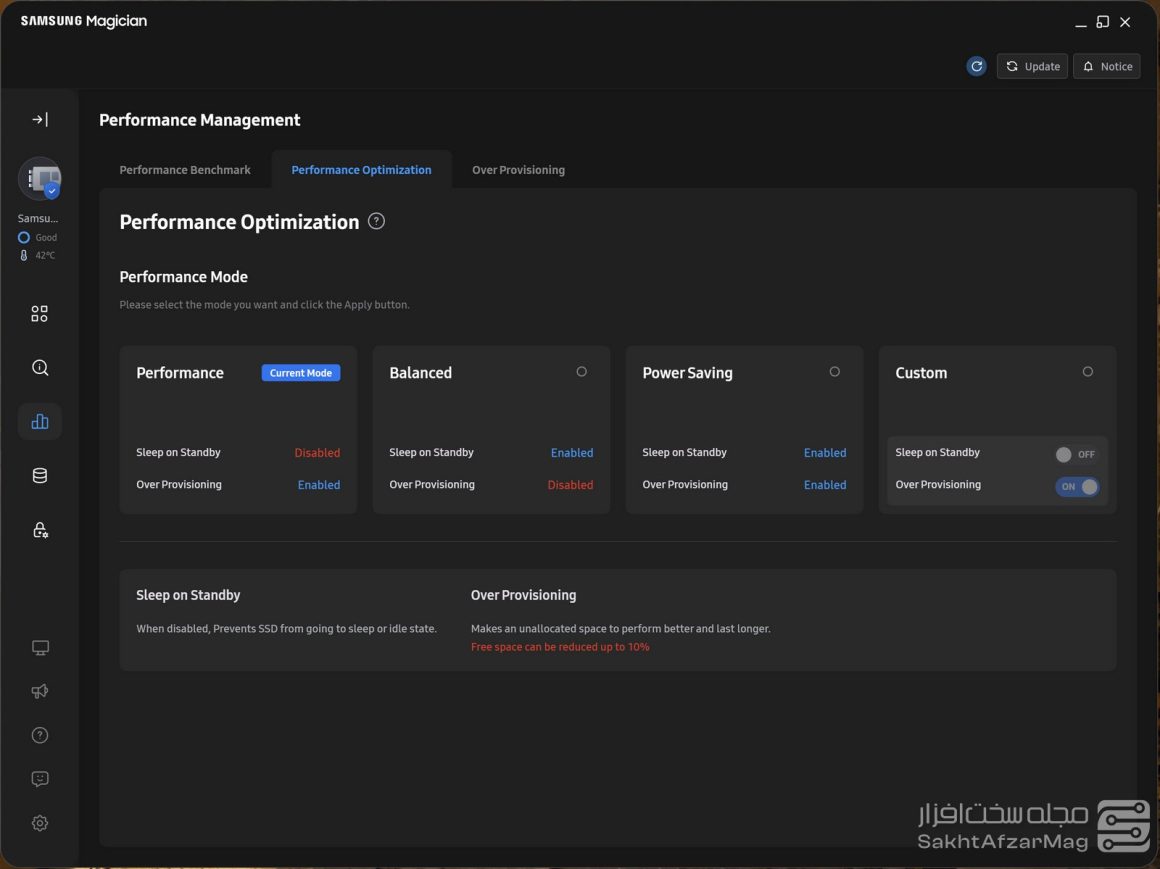Screen dimensions: 1160x869
Task: Switch to Over Provisioning tab
Action: tap(518, 170)
